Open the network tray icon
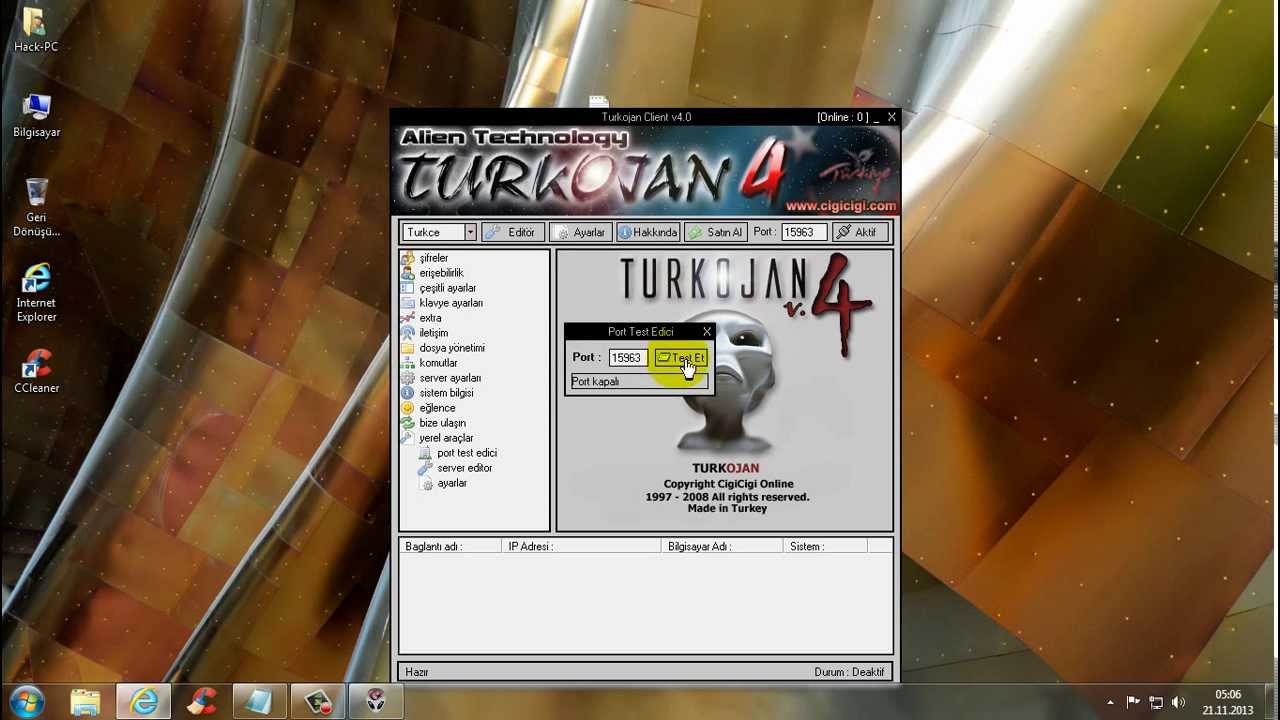This screenshot has width=1280, height=720. click(1156, 702)
